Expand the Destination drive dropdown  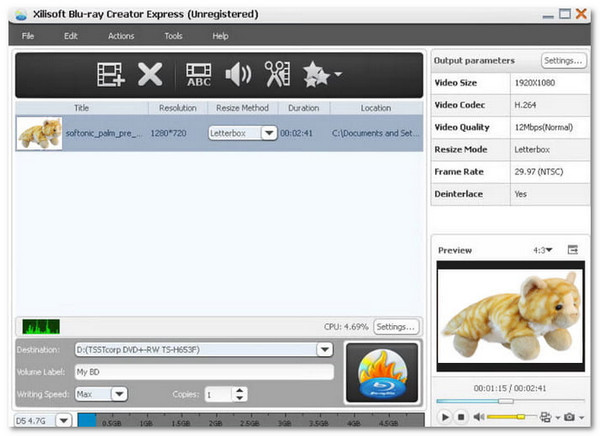pyautogui.click(x=324, y=349)
